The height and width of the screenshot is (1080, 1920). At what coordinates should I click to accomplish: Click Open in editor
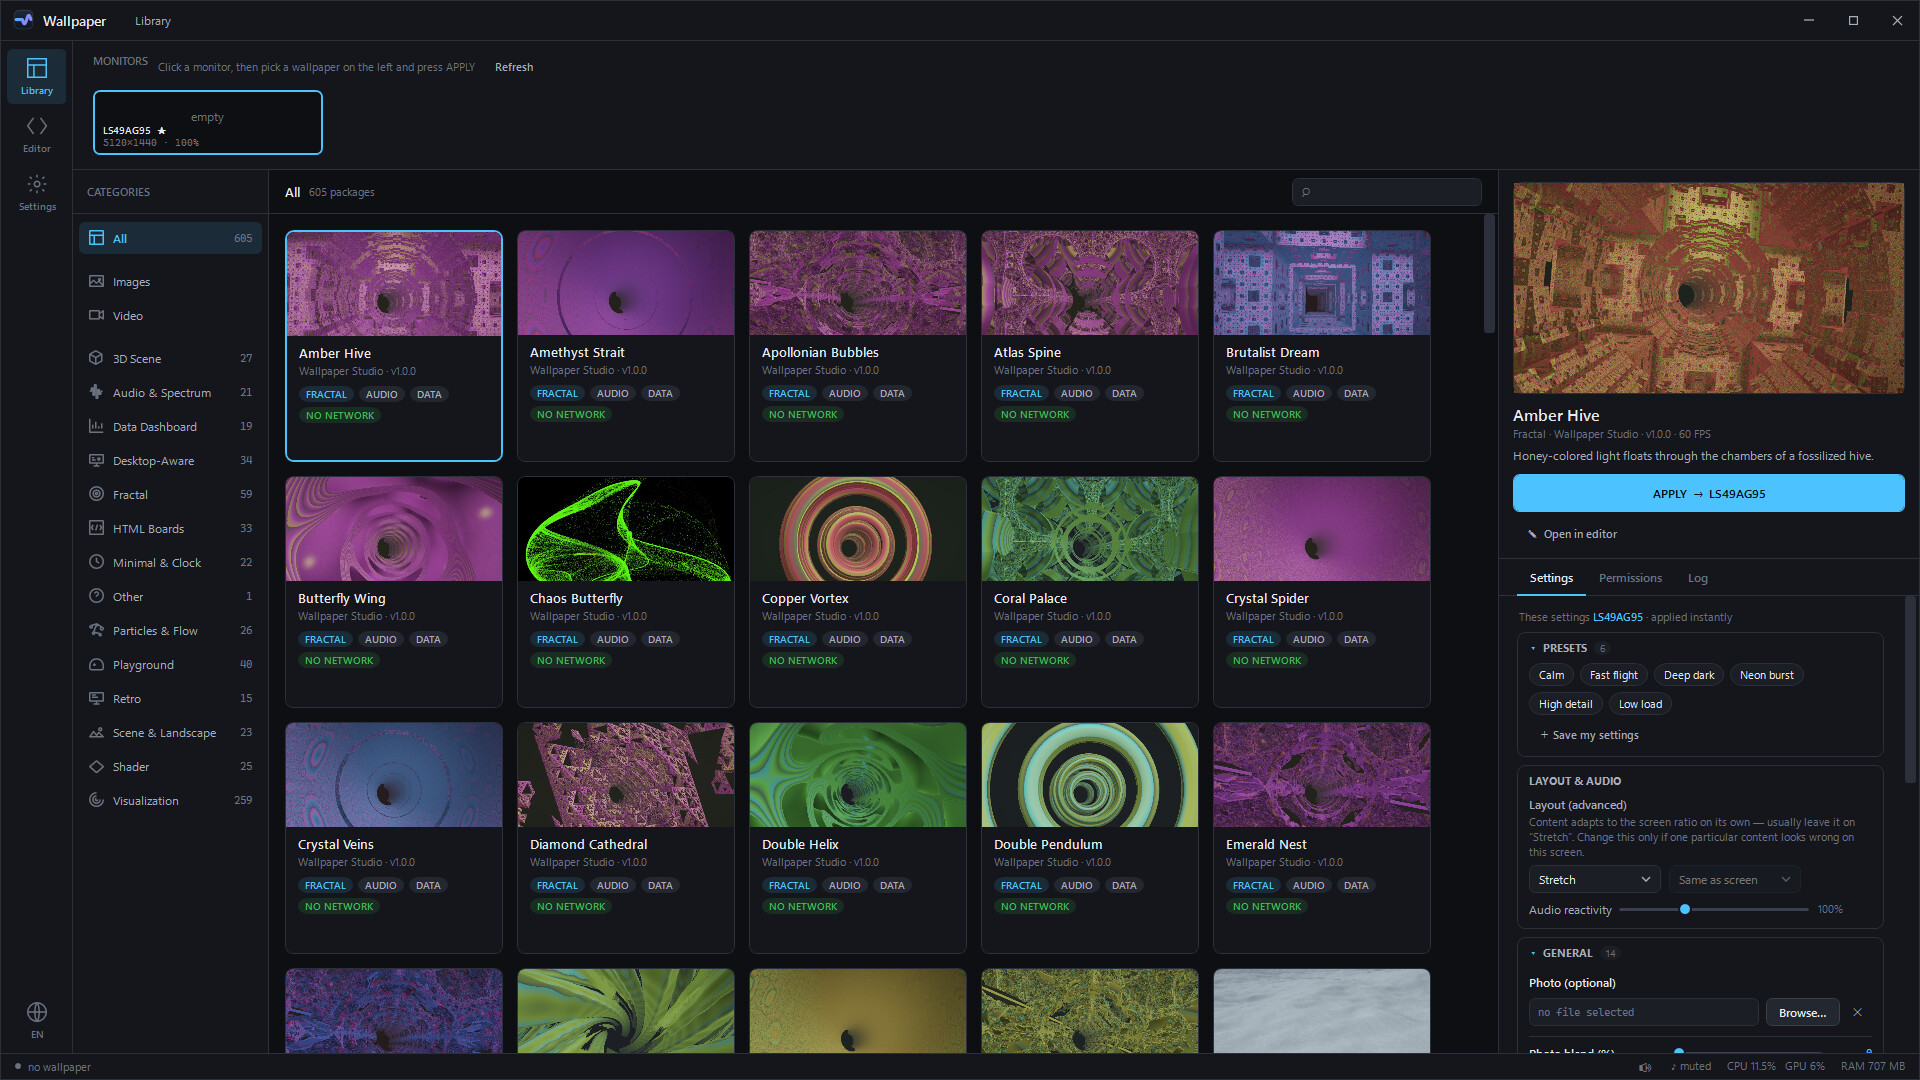click(x=1572, y=534)
